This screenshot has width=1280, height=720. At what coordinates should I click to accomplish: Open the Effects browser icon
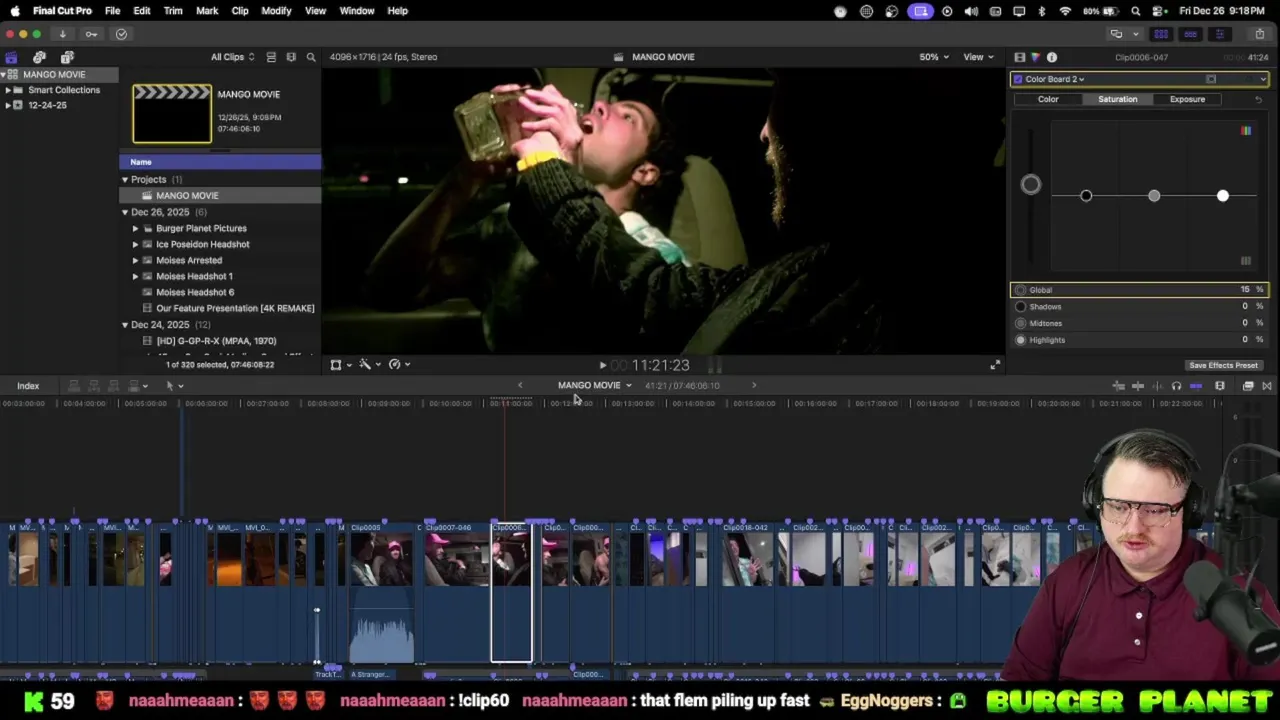1248,386
